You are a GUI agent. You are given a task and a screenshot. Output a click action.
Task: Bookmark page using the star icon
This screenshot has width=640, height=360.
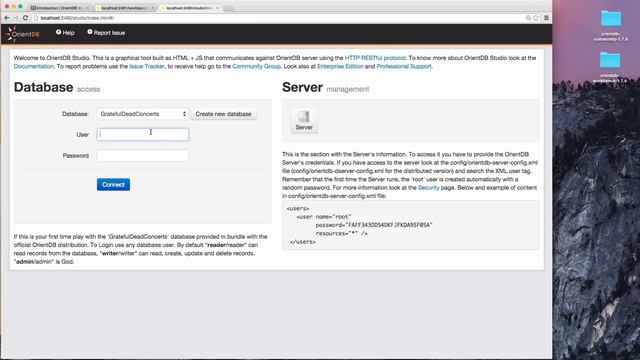(536, 18)
